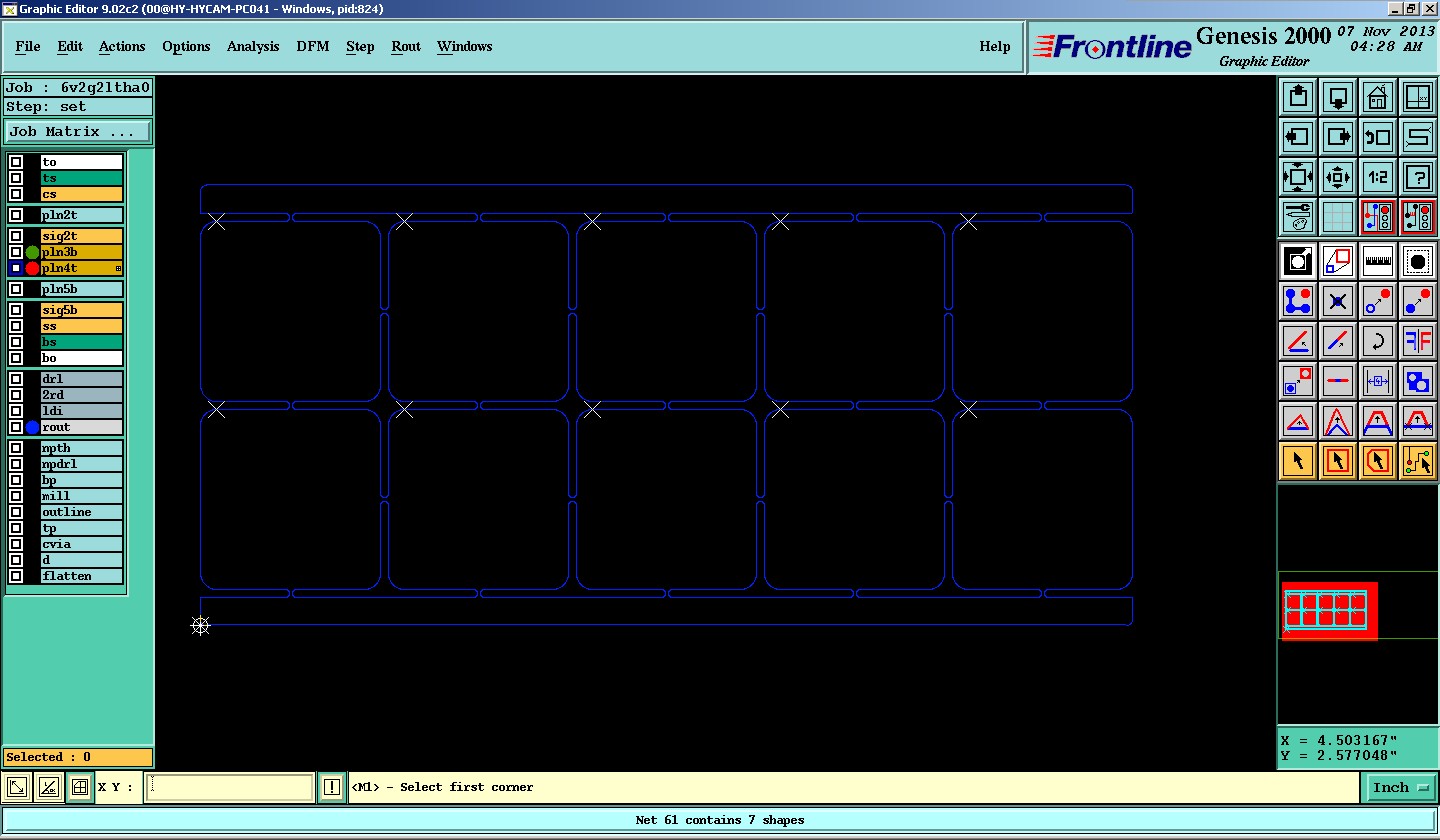1440x840 pixels.
Task: Click the pan up arrow icon
Action: click(x=1298, y=97)
